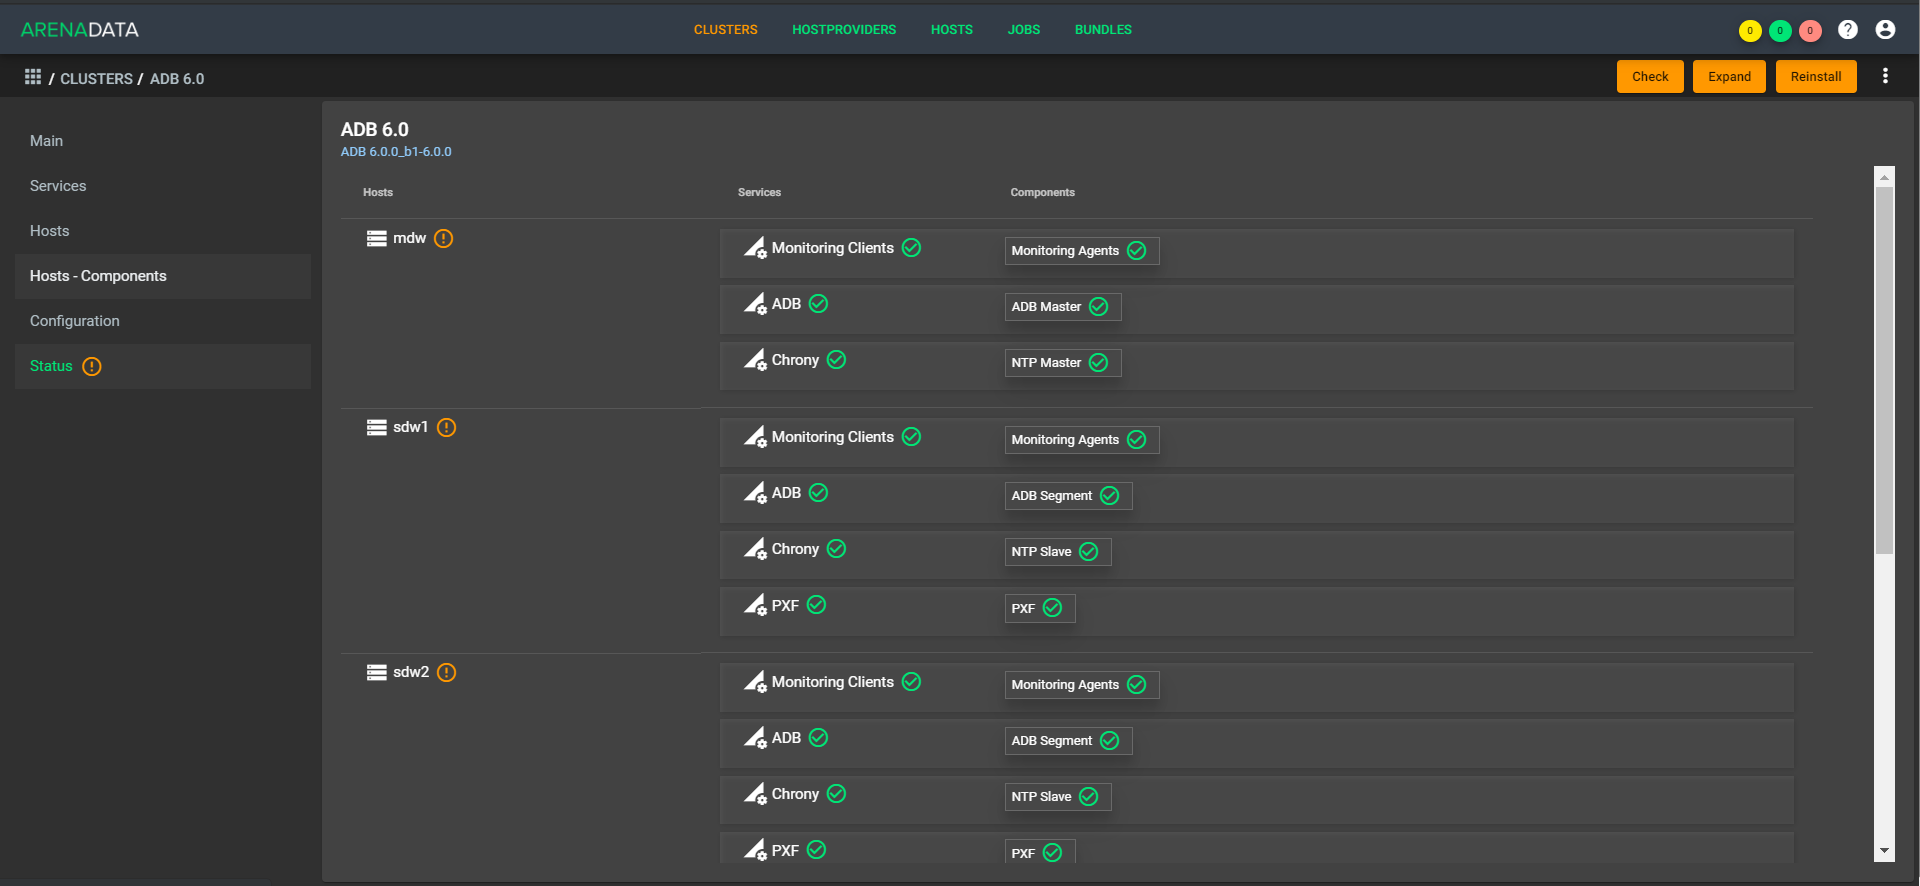Click the Expand action button
This screenshot has height=886, width=1920.
[1729, 77]
